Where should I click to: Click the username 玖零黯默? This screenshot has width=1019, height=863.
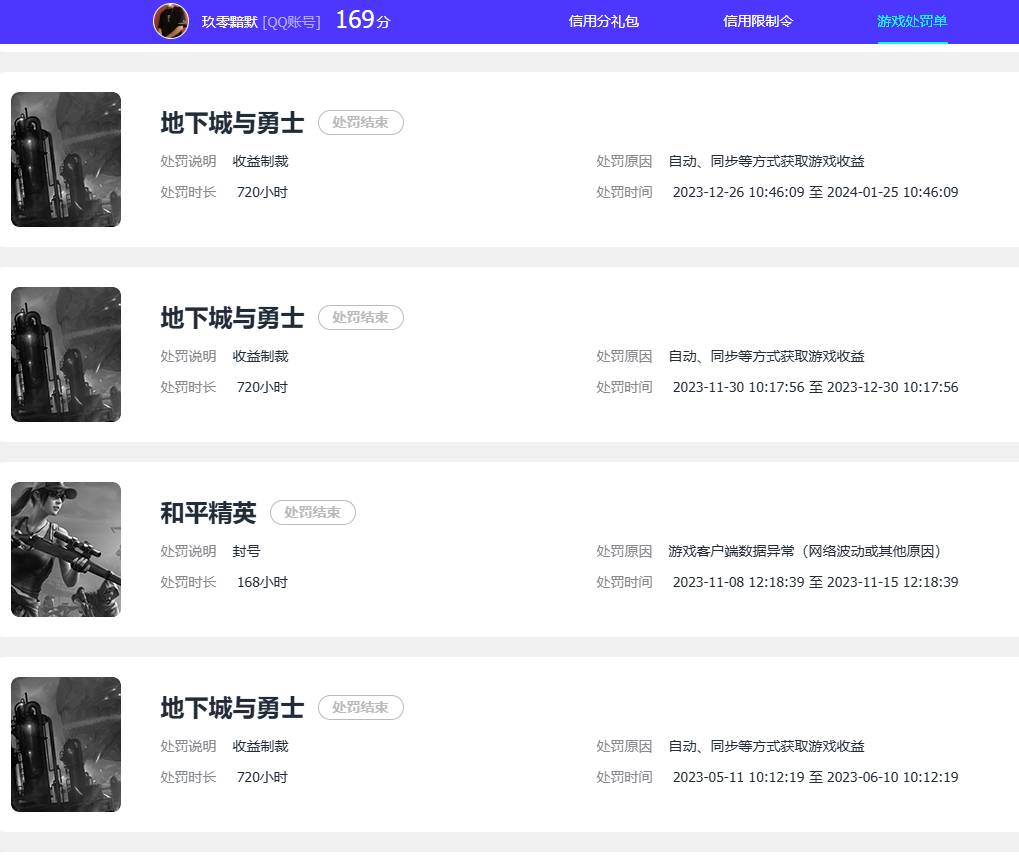click(x=229, y=21)
